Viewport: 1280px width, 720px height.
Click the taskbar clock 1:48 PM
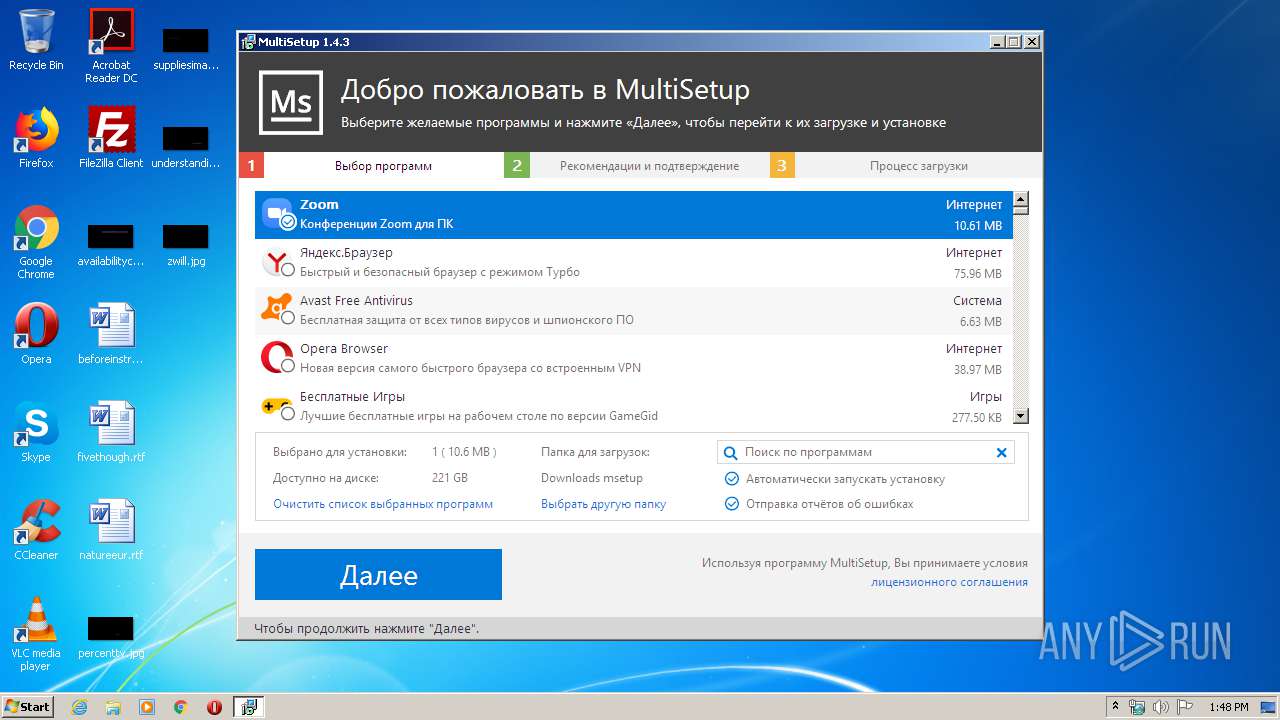(1228, 707)
